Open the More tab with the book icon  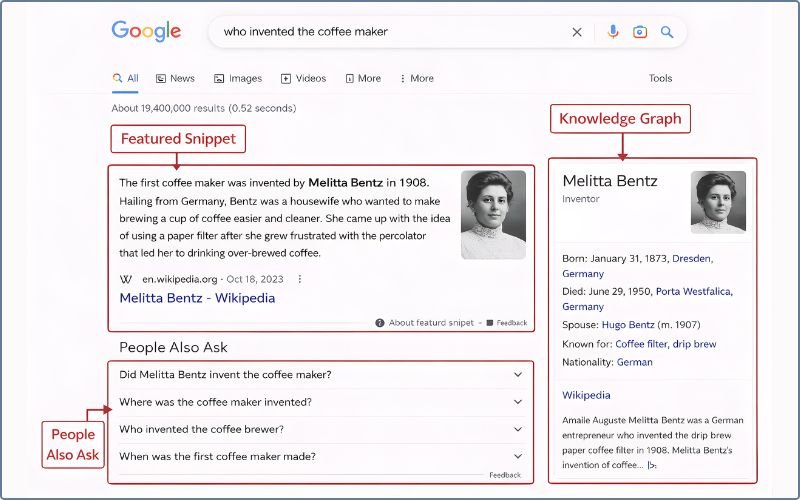[x=363, y=78]
